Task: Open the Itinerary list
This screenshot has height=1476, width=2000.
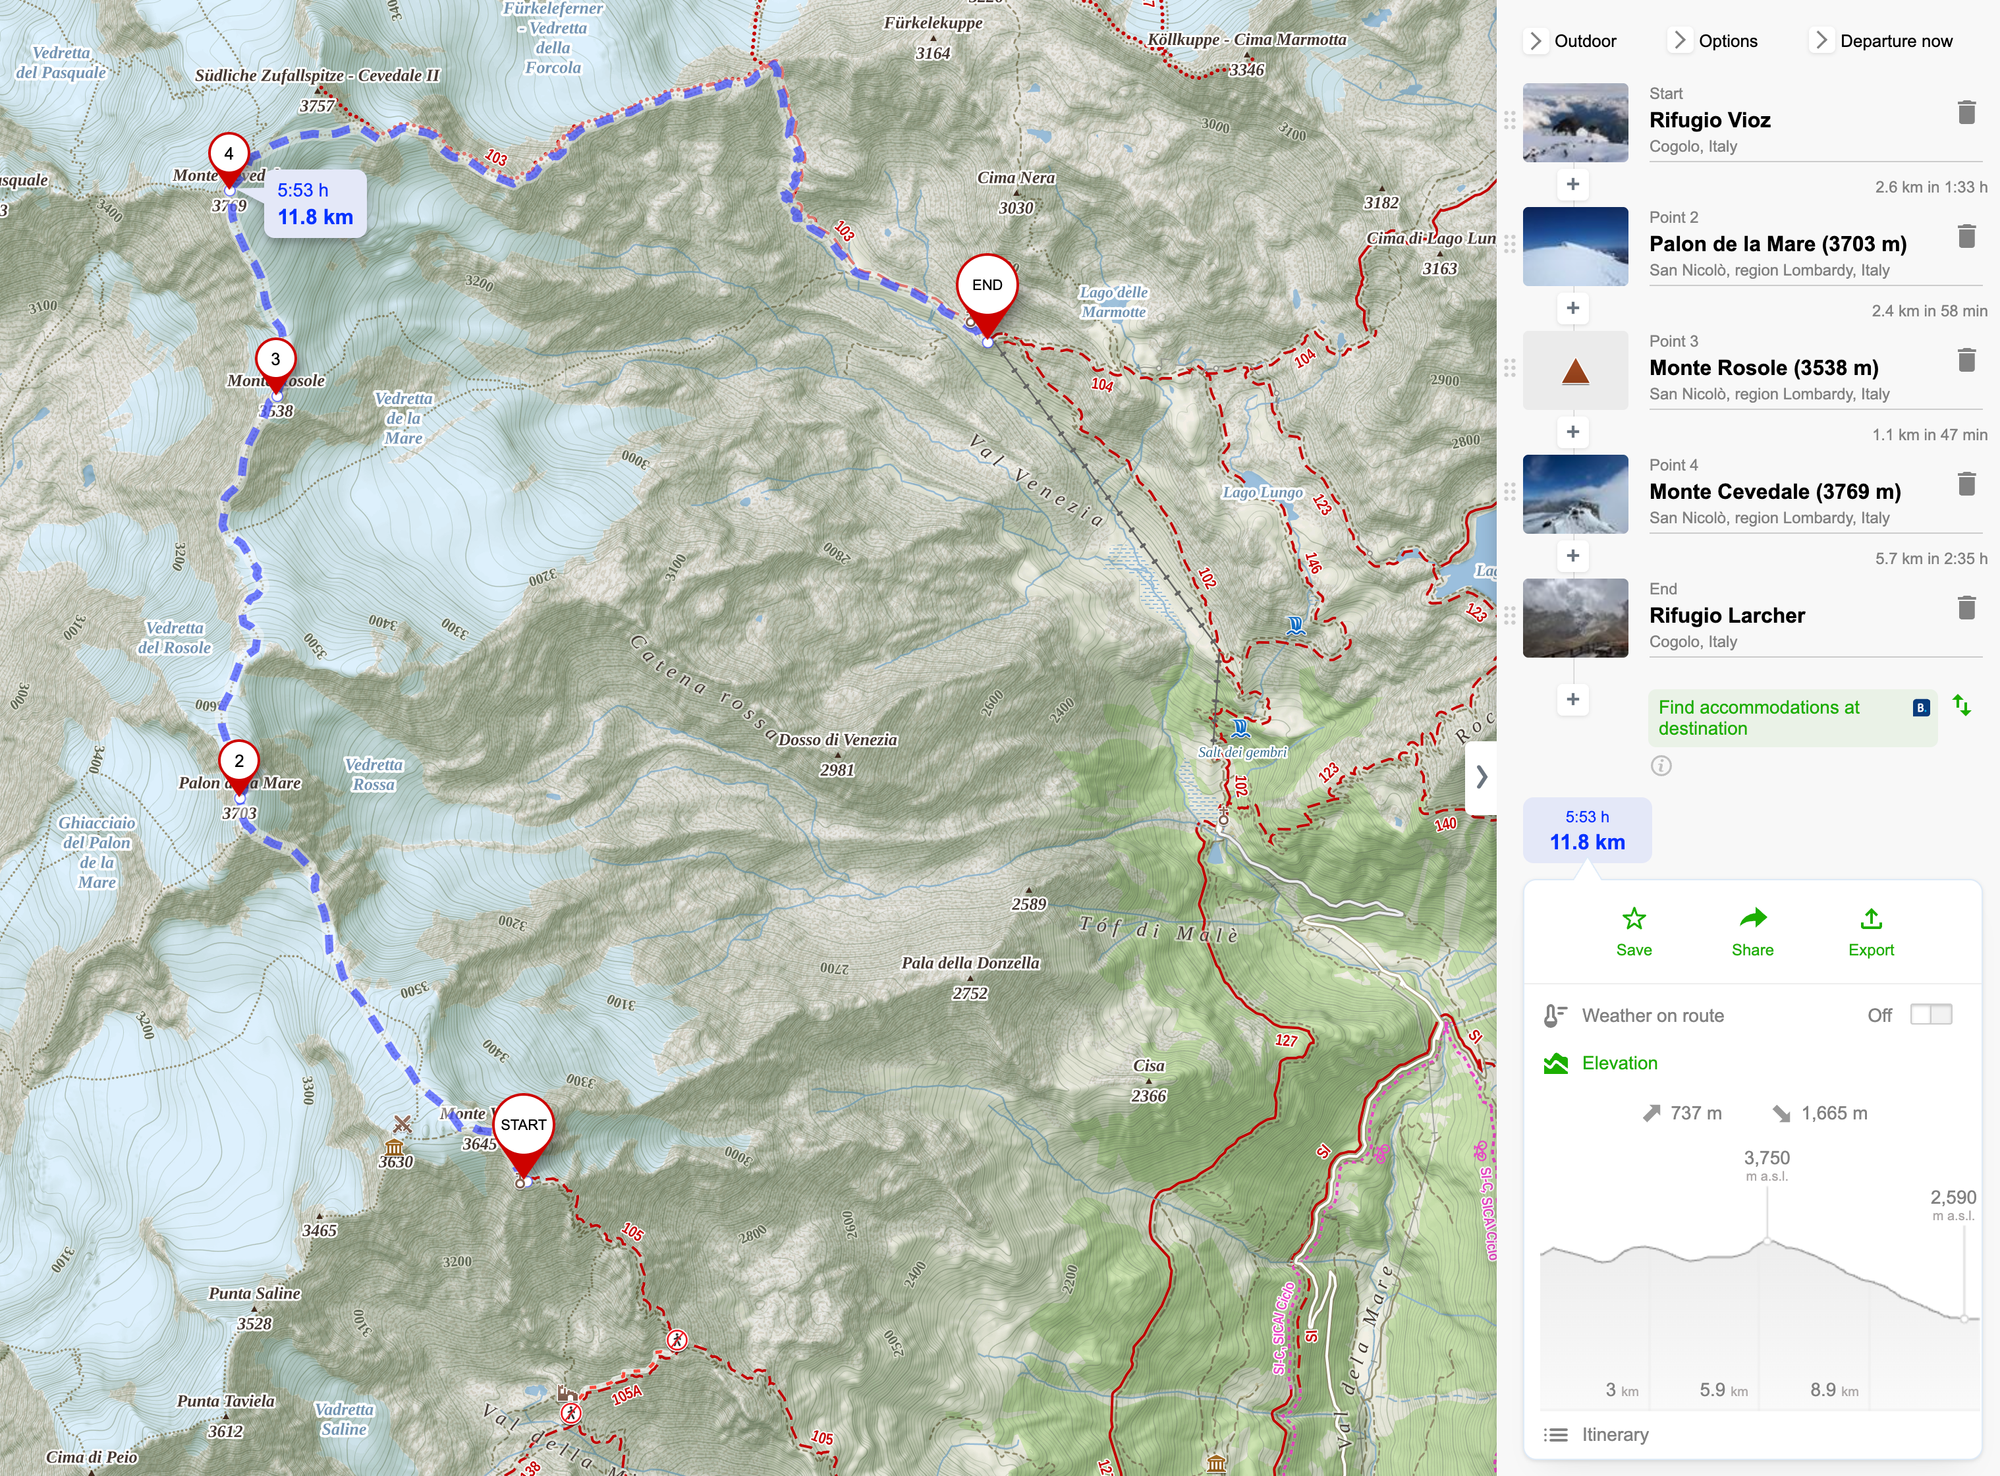Action: pos(1614,1434)
